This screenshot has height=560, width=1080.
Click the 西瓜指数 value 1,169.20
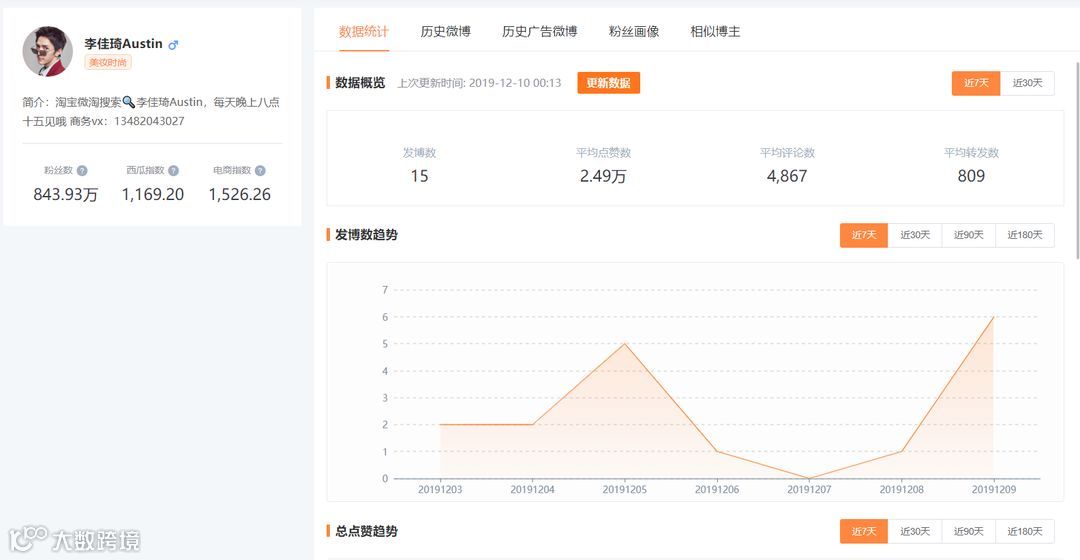(x=153, y=195)
